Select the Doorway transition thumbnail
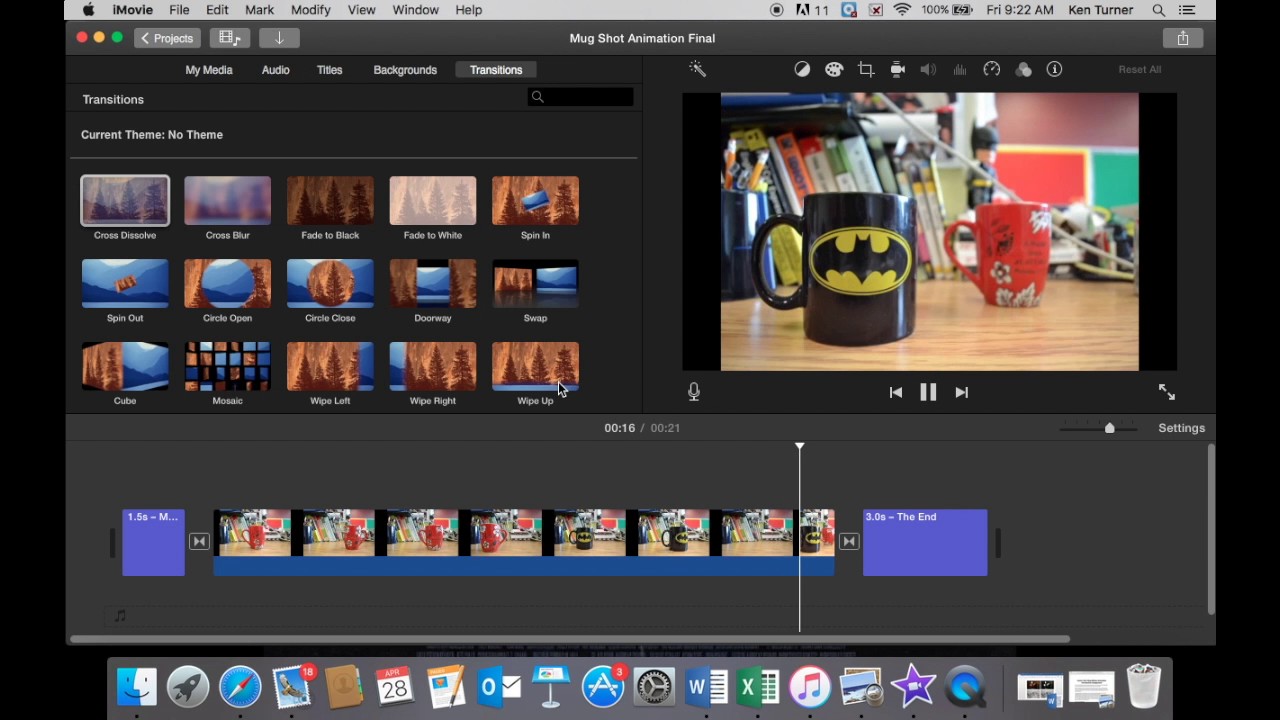 point(433,284)
